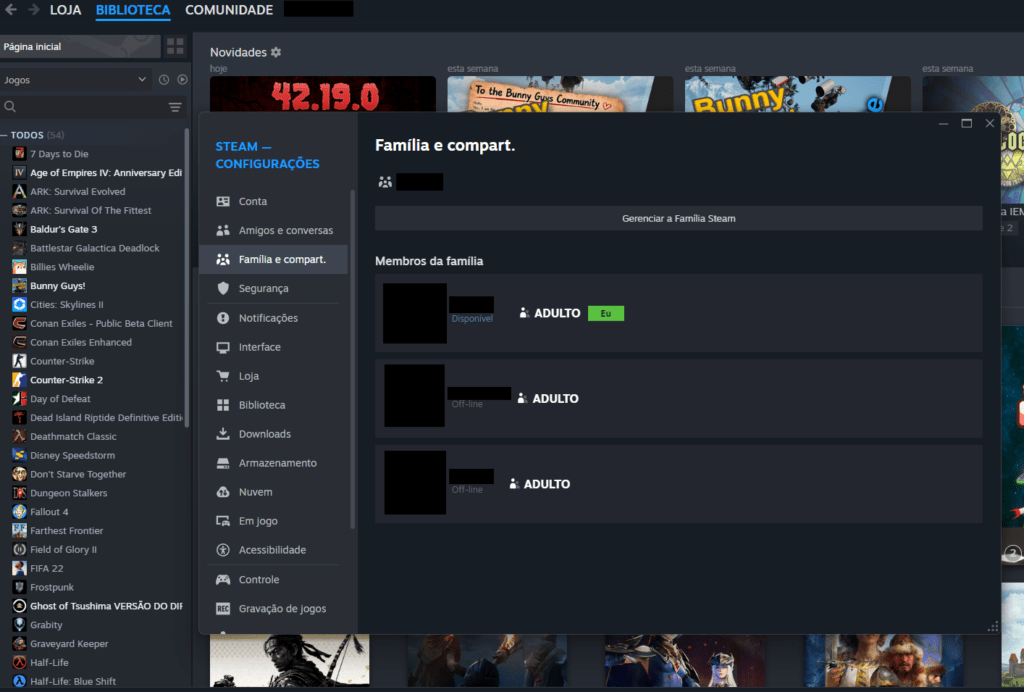The image size is (1024, 692).
Task: Open the LOJA store tab
Action: [x=65, y=10]
